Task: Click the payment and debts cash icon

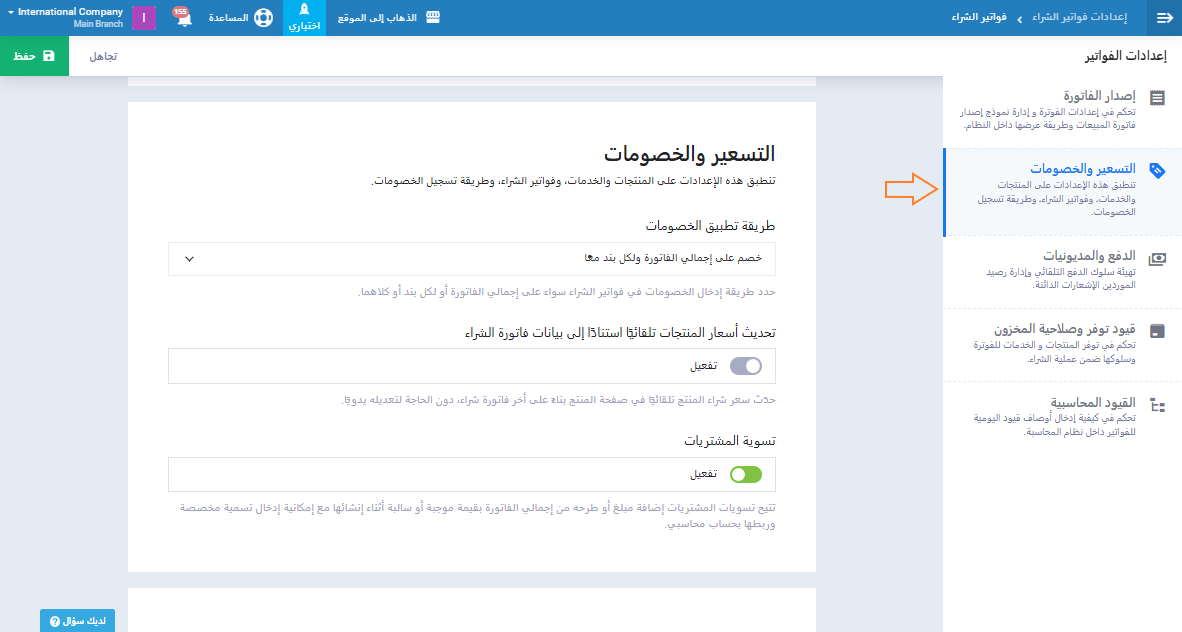Action: click(x=1157, y=258)
